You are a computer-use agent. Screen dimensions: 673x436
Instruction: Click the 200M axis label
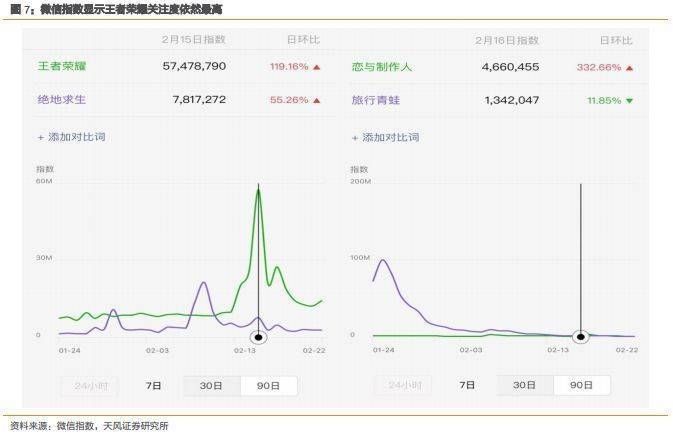point(361,182)
